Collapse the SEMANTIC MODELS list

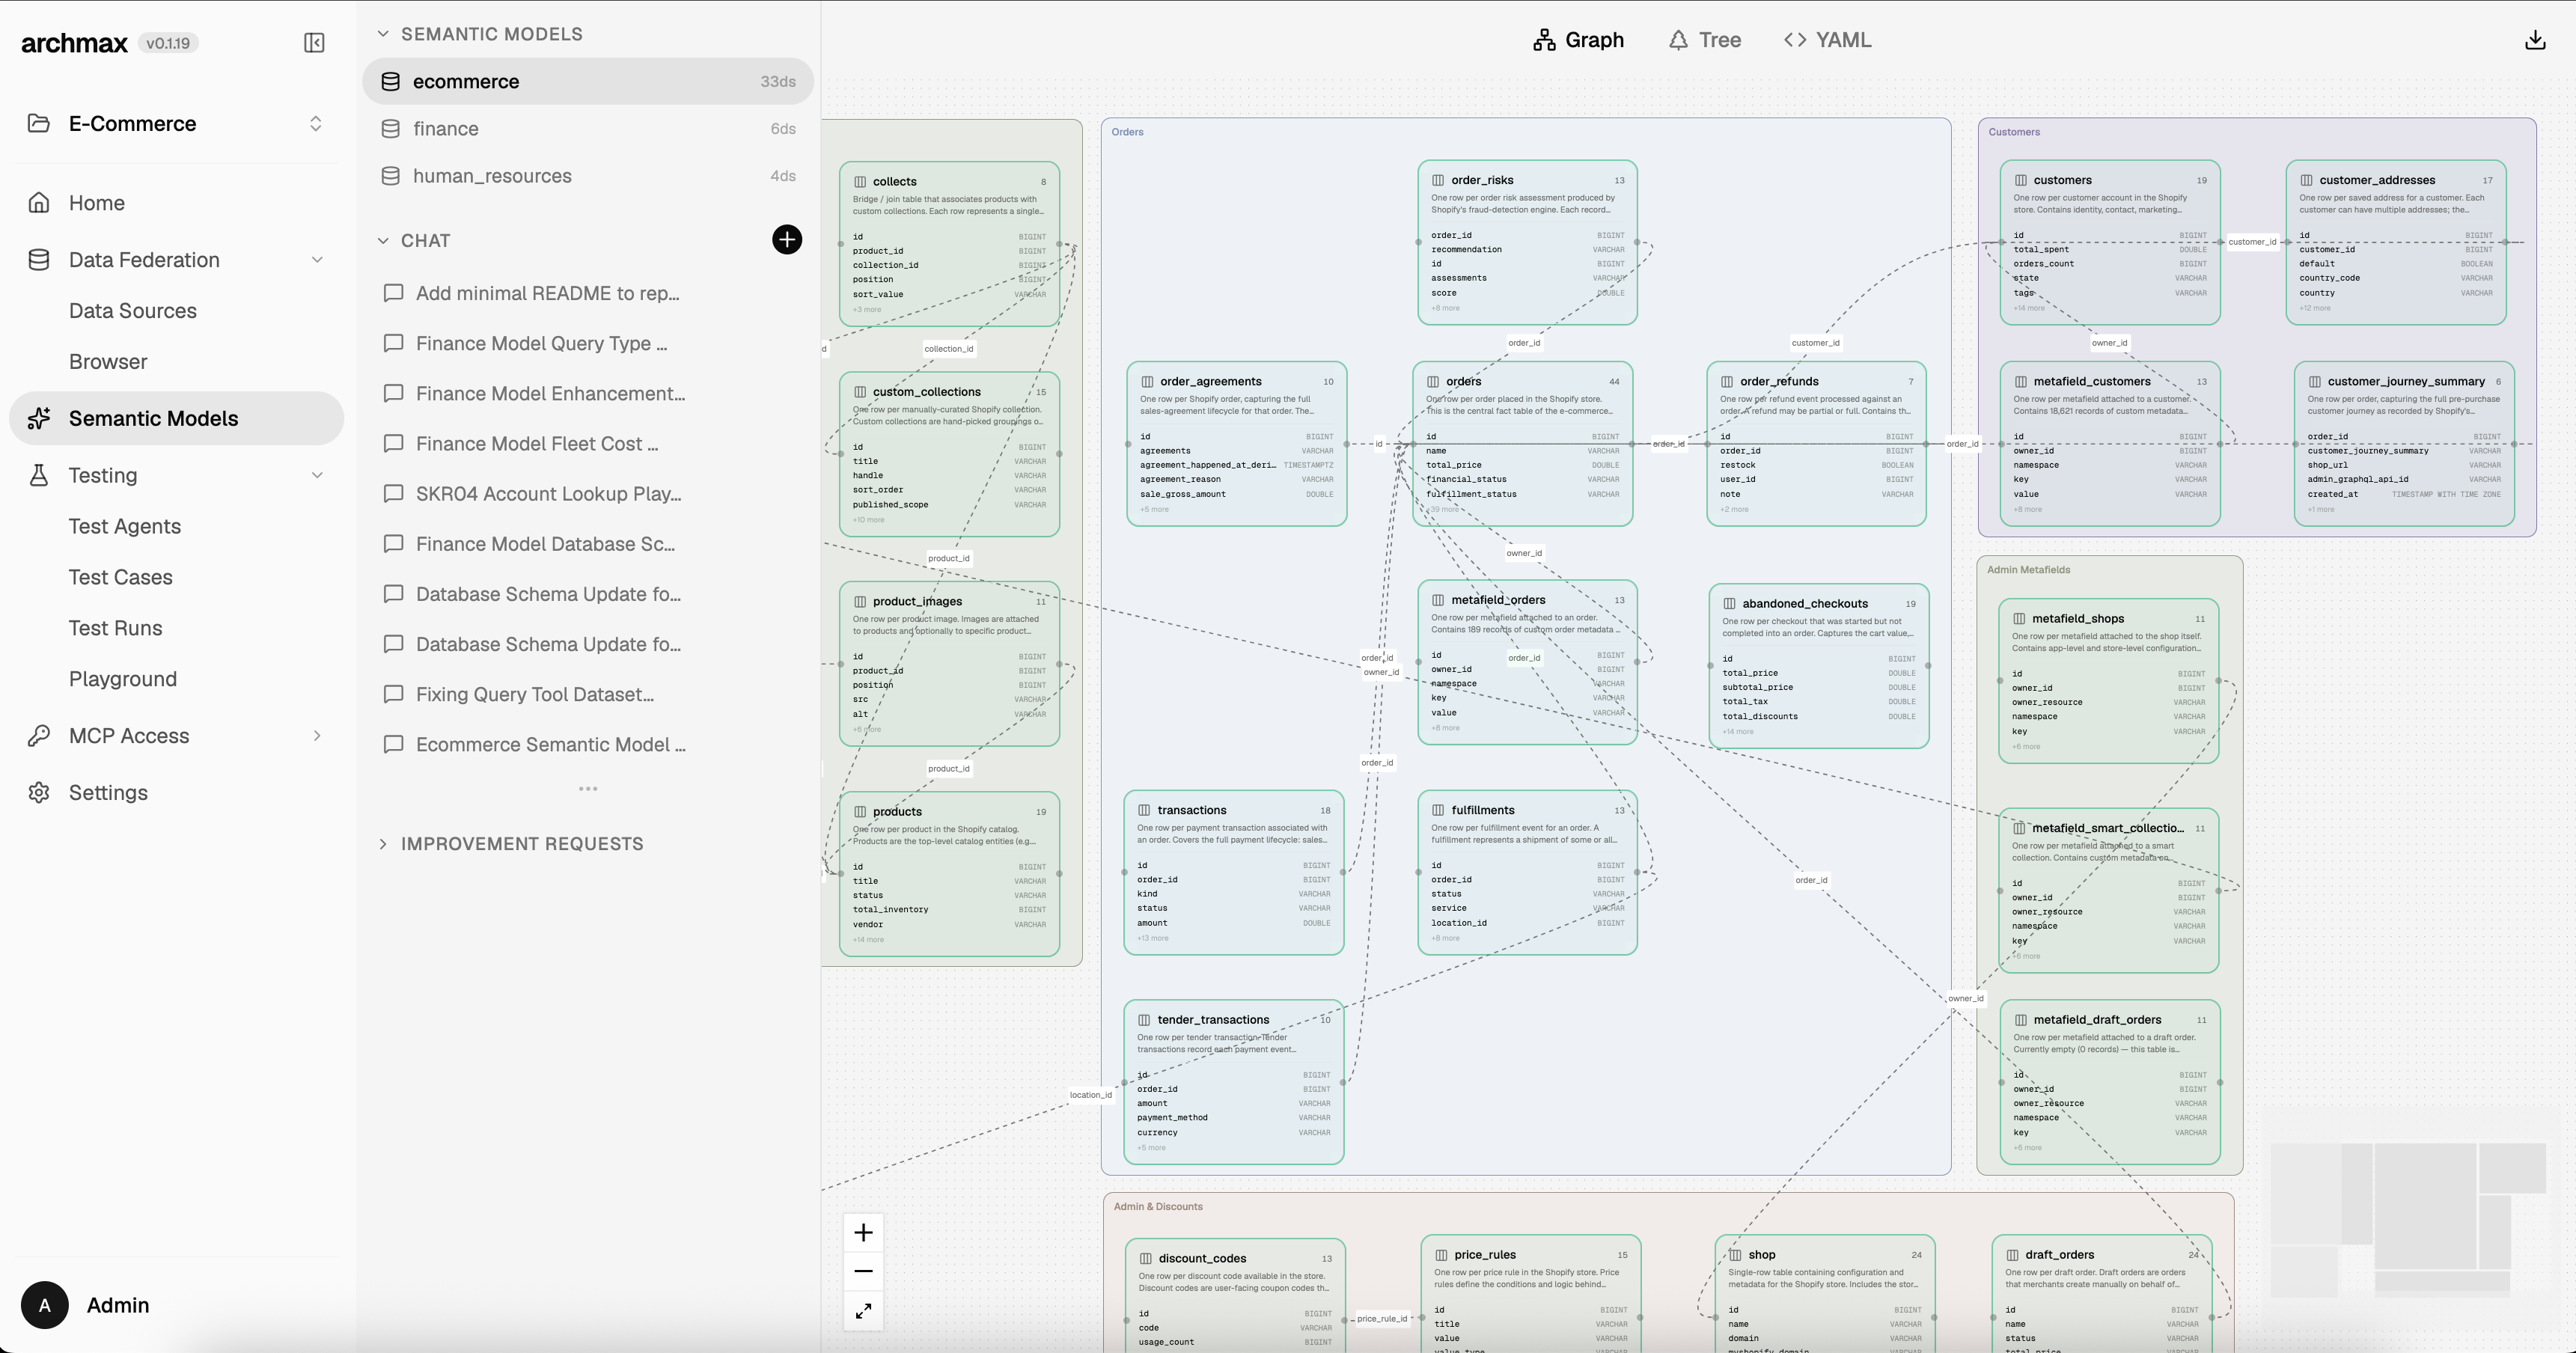point(383,34)
